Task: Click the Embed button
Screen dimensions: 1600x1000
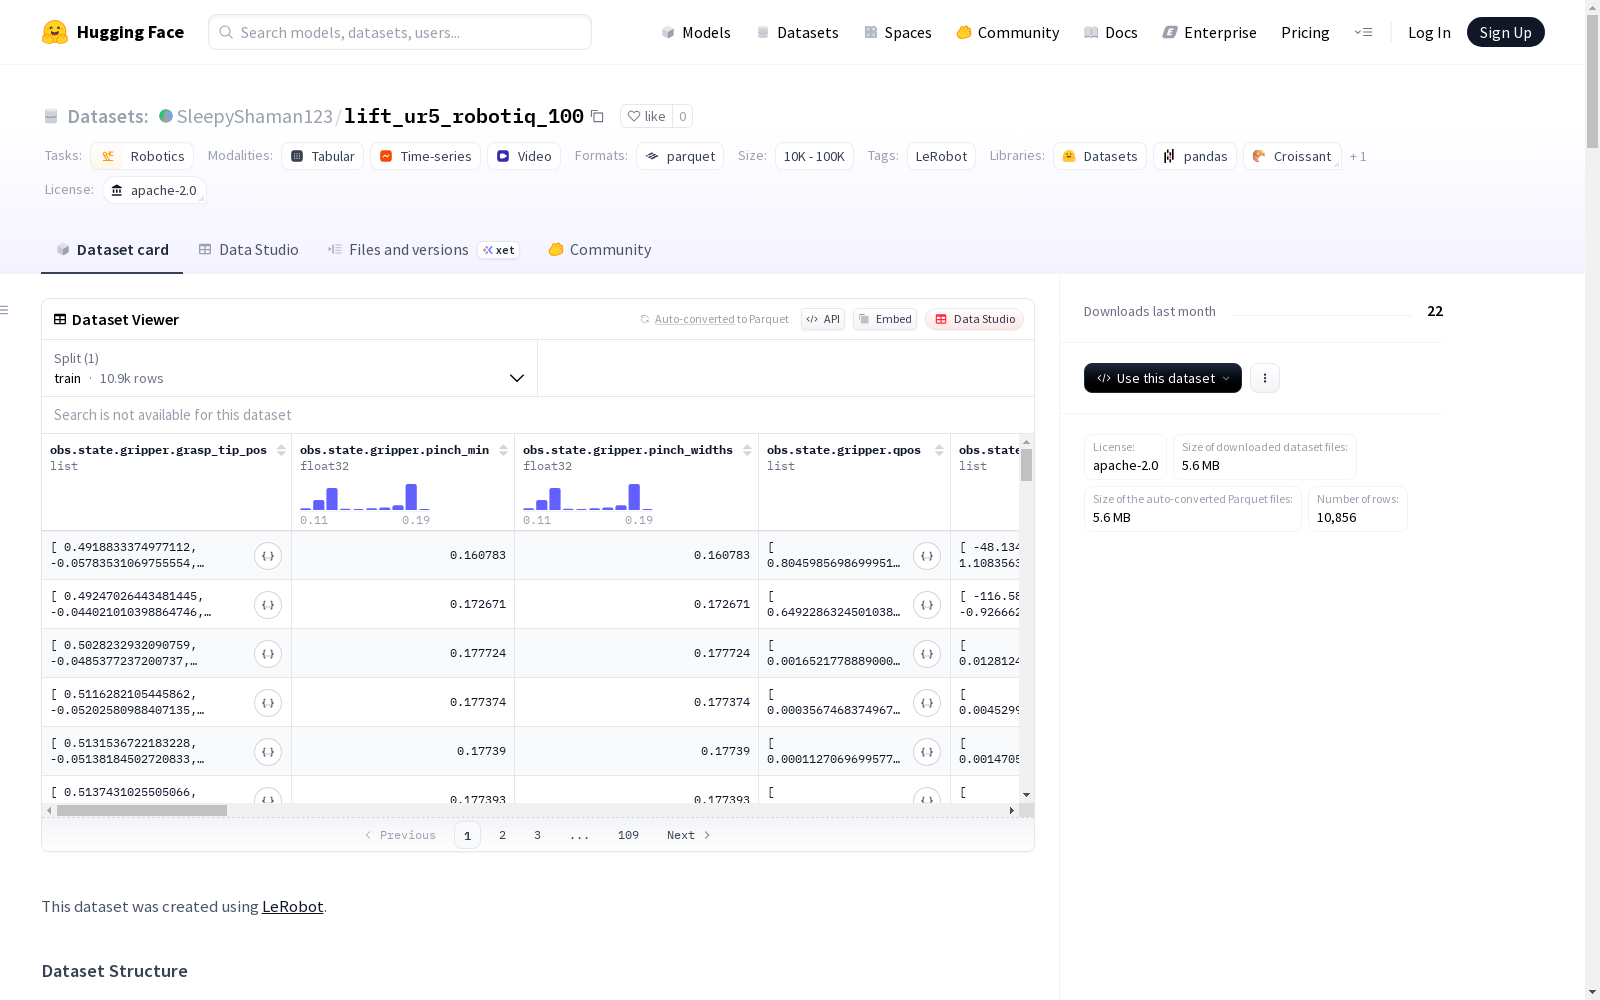Action: tap(885, 319)
